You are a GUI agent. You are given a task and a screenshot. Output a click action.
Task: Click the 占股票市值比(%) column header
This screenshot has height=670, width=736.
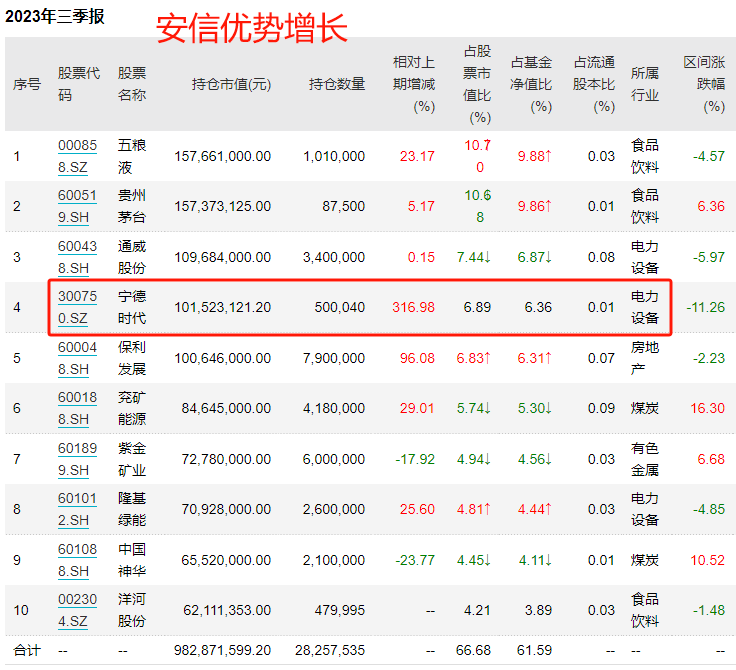(477, 85)
